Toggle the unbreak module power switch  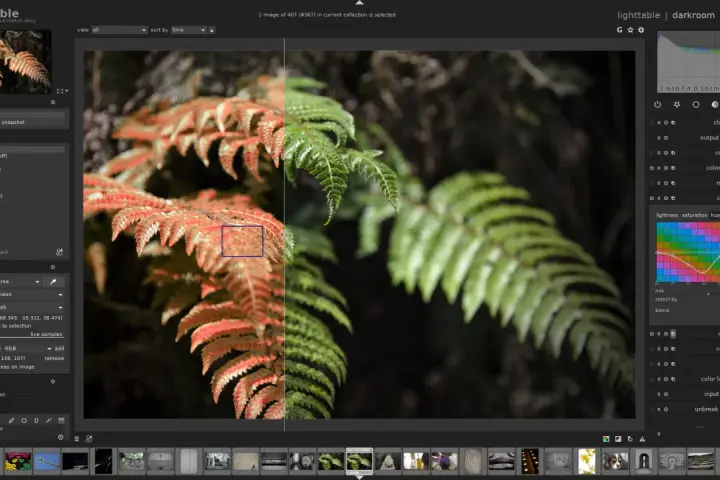pos(651,409)
